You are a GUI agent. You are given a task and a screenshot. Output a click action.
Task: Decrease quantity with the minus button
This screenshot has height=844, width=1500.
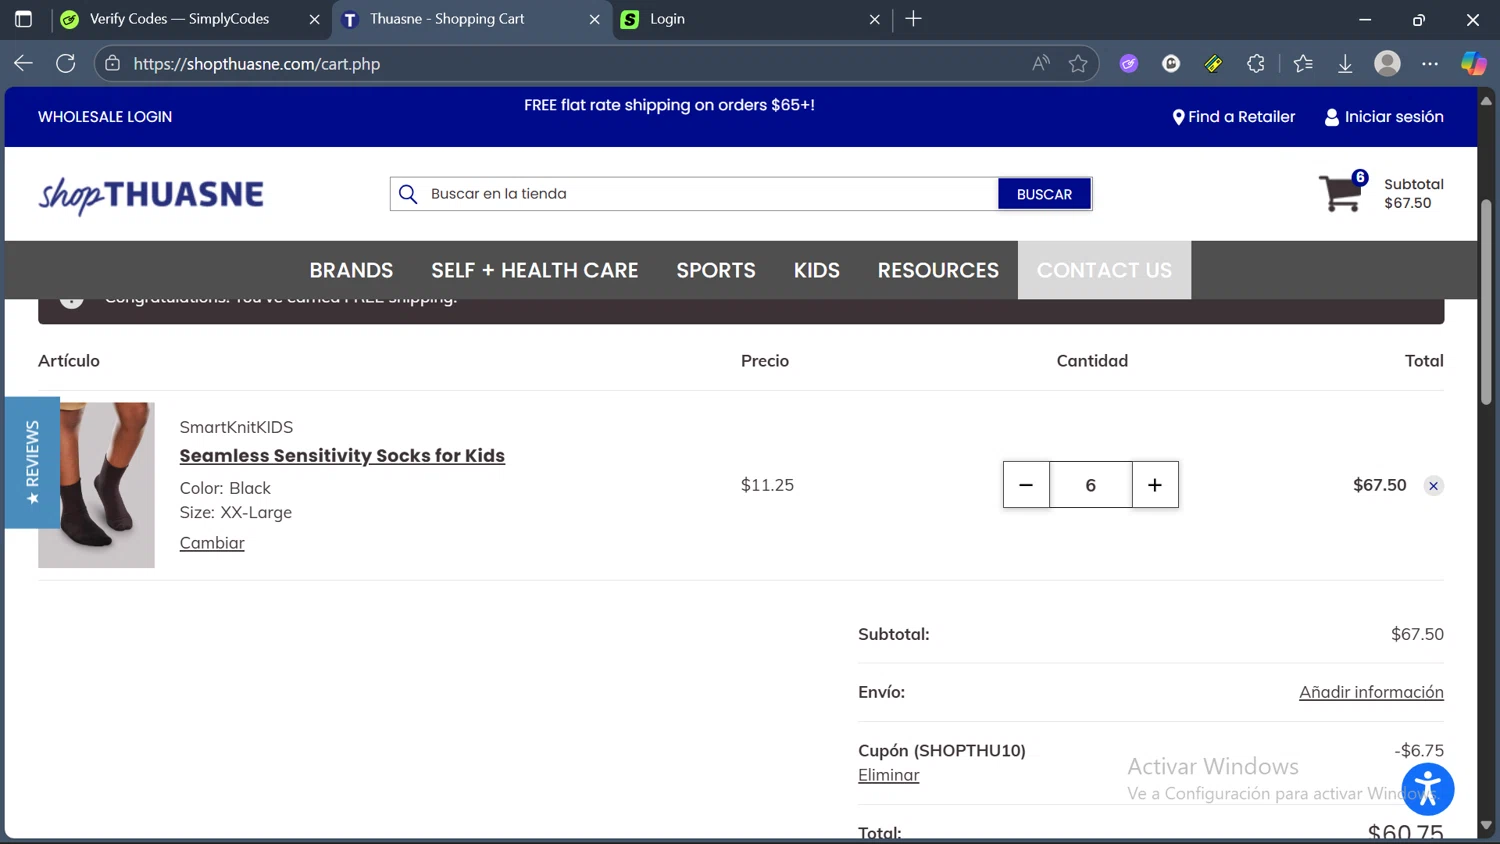(1026, 485)
